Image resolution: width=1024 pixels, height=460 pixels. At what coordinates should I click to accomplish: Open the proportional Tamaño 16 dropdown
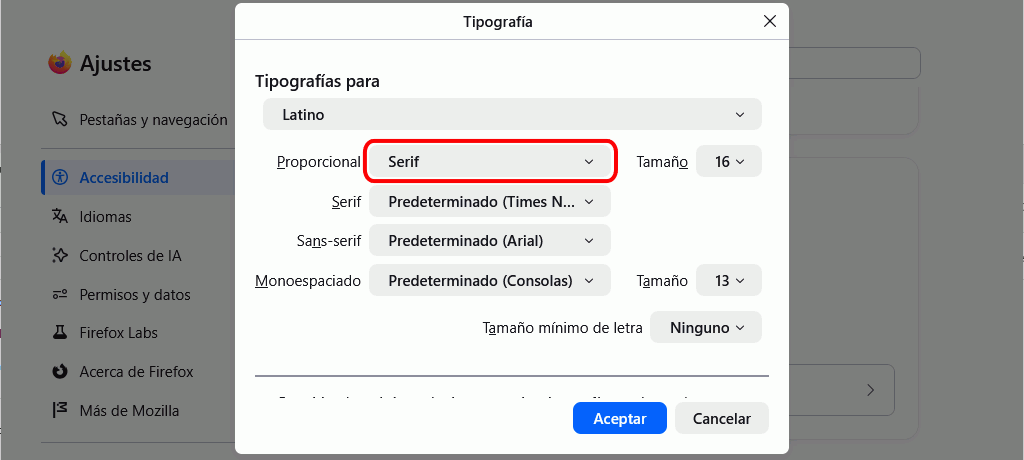click(729, 161)
